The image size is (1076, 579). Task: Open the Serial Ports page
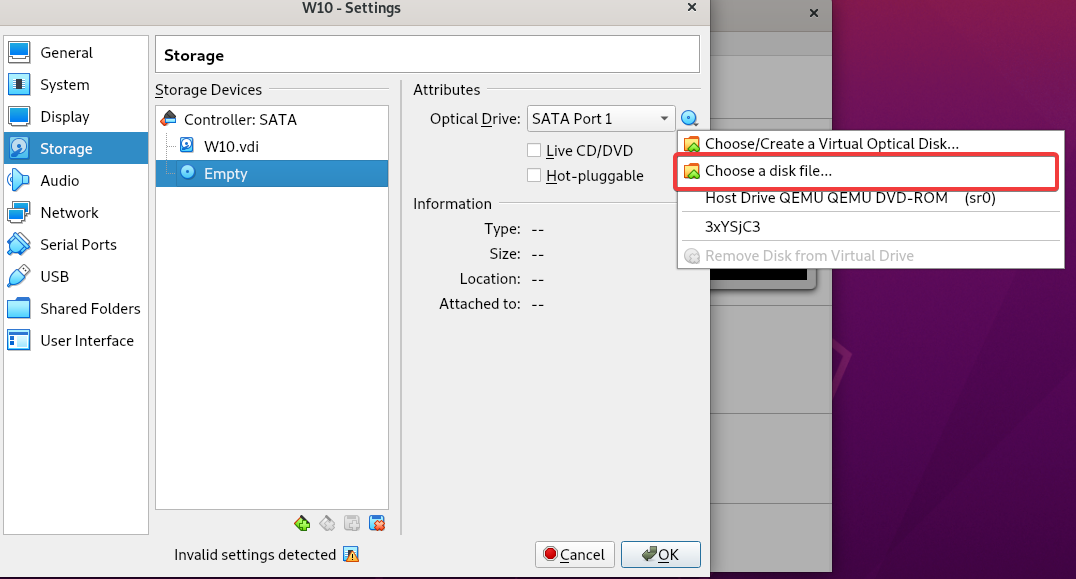click(x=75, y=244)
